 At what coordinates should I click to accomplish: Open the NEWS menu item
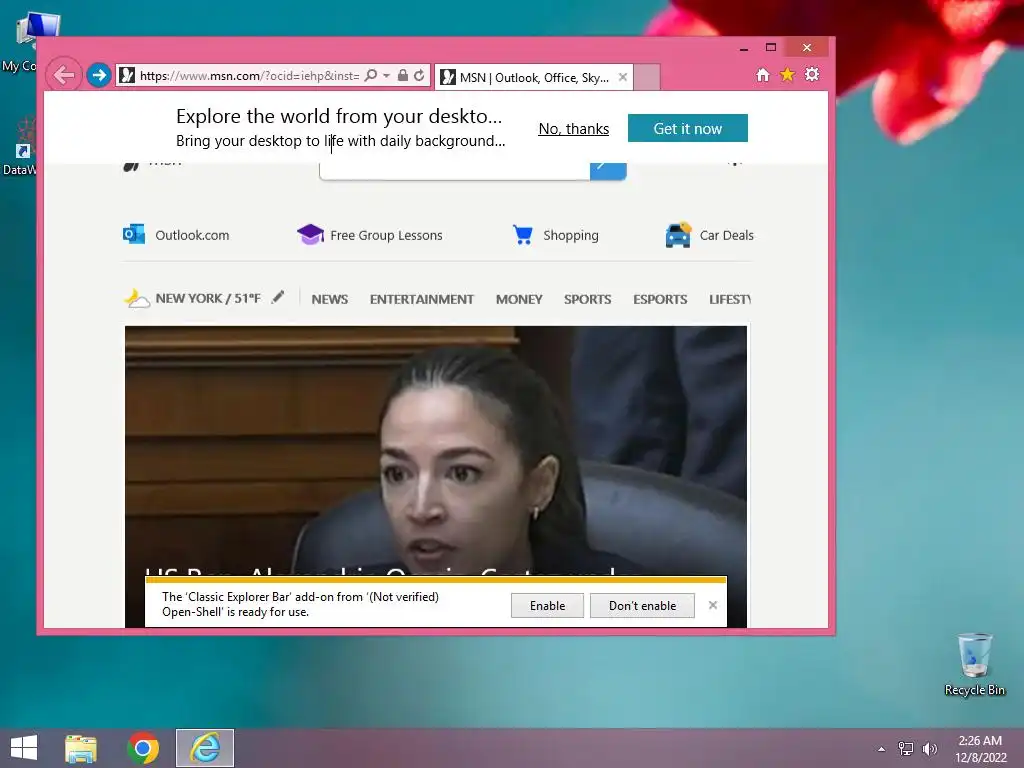click(330, 299)
